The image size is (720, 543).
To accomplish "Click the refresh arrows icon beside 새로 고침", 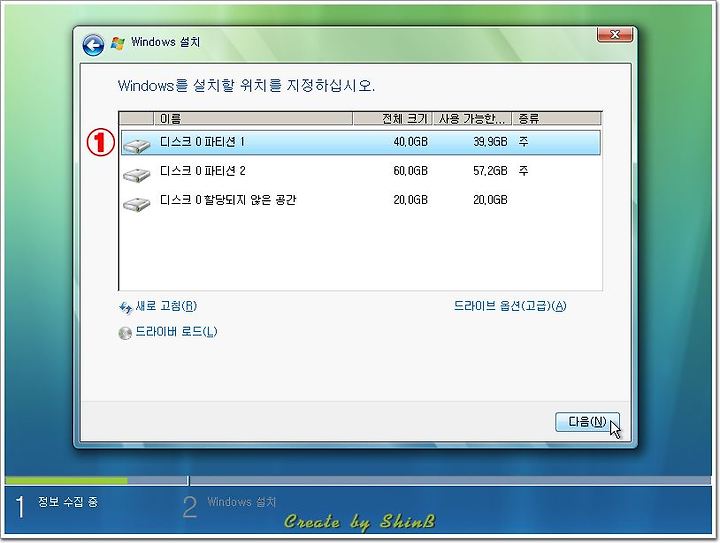I will 125,308.
